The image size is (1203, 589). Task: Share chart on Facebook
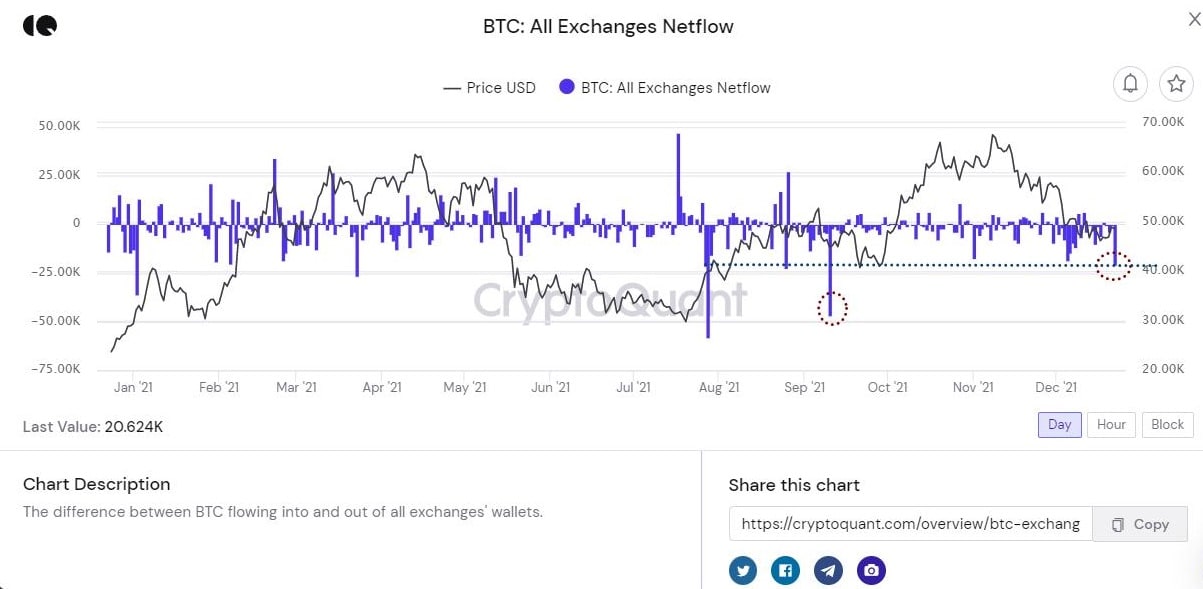pos(785,570)
